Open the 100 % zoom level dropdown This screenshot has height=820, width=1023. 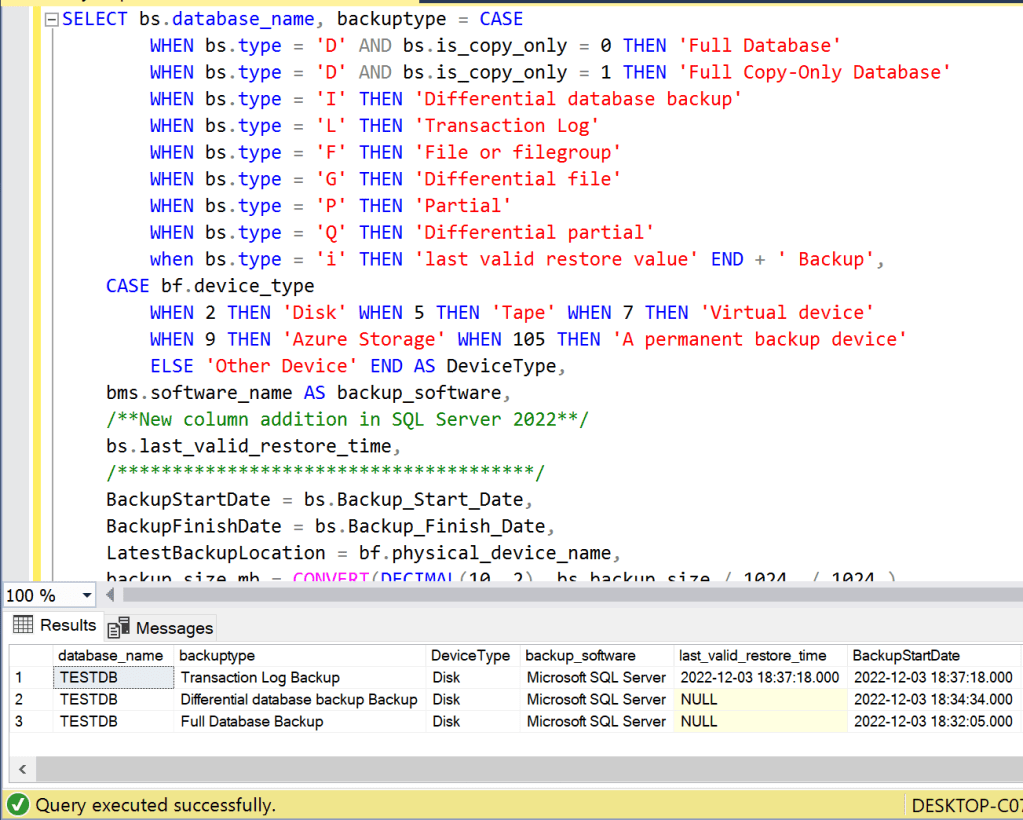point(87,596)
